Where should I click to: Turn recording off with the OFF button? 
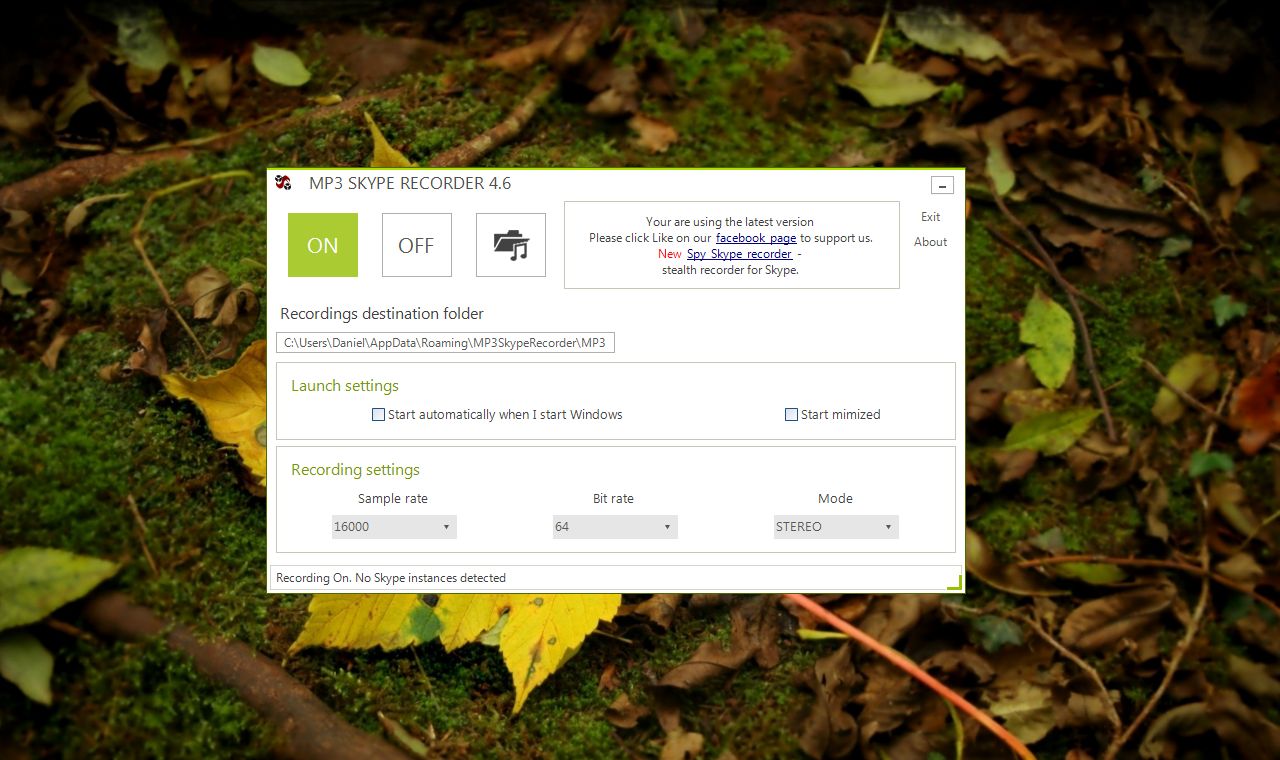pyautogui.click(x=417, y=245)
